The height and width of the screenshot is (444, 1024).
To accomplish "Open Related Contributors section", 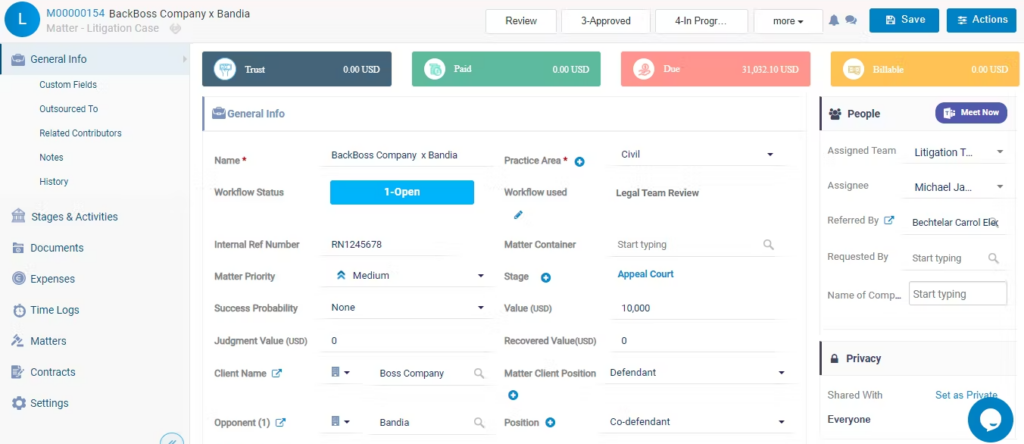I will tap(80, 133).
